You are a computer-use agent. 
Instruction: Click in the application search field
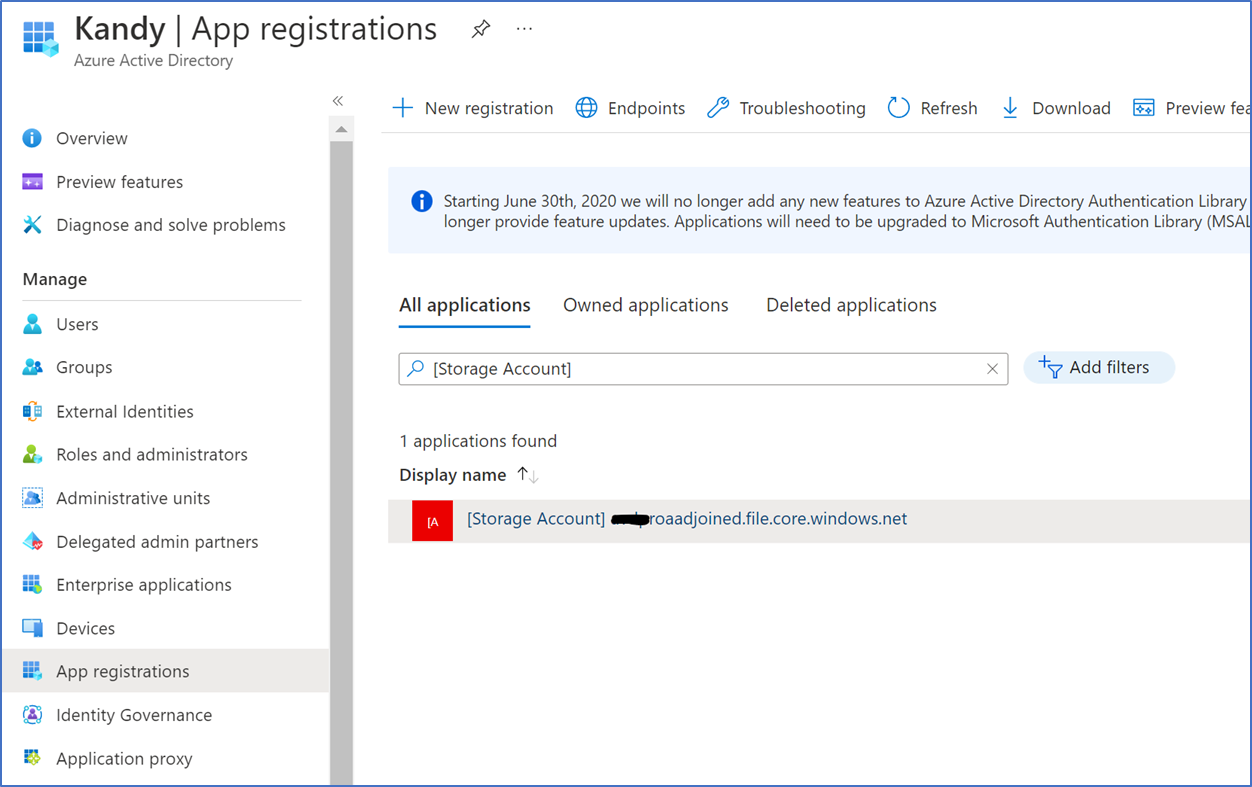[x=703, y=369]
